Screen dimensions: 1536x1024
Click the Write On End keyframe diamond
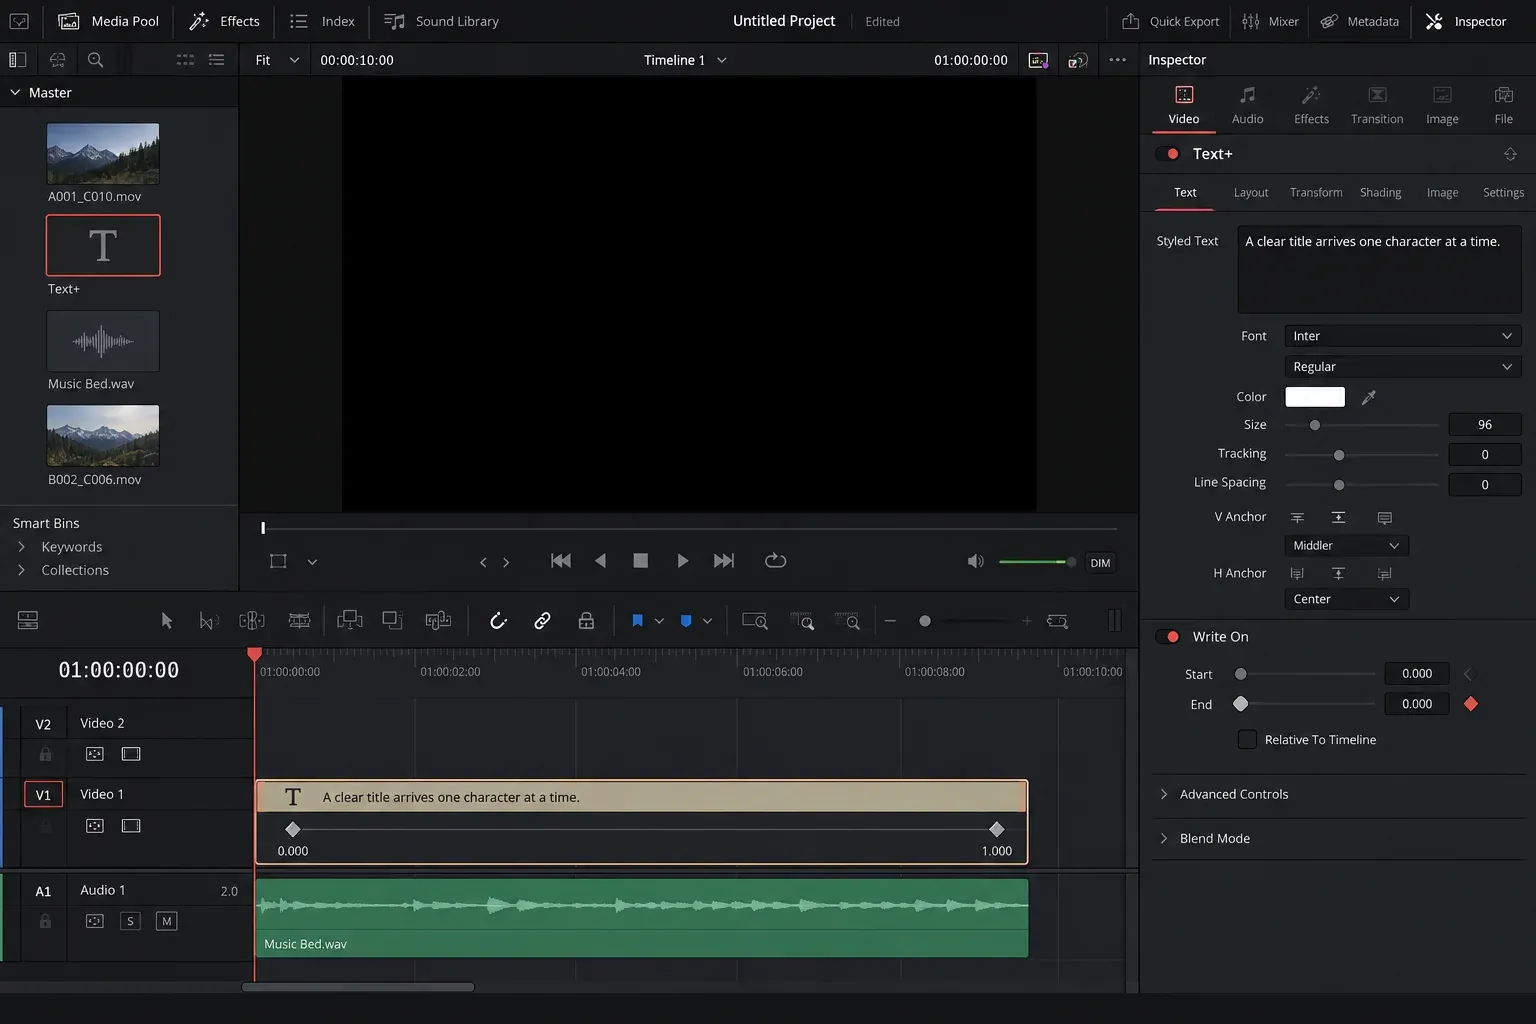(x=1470, y=704)
